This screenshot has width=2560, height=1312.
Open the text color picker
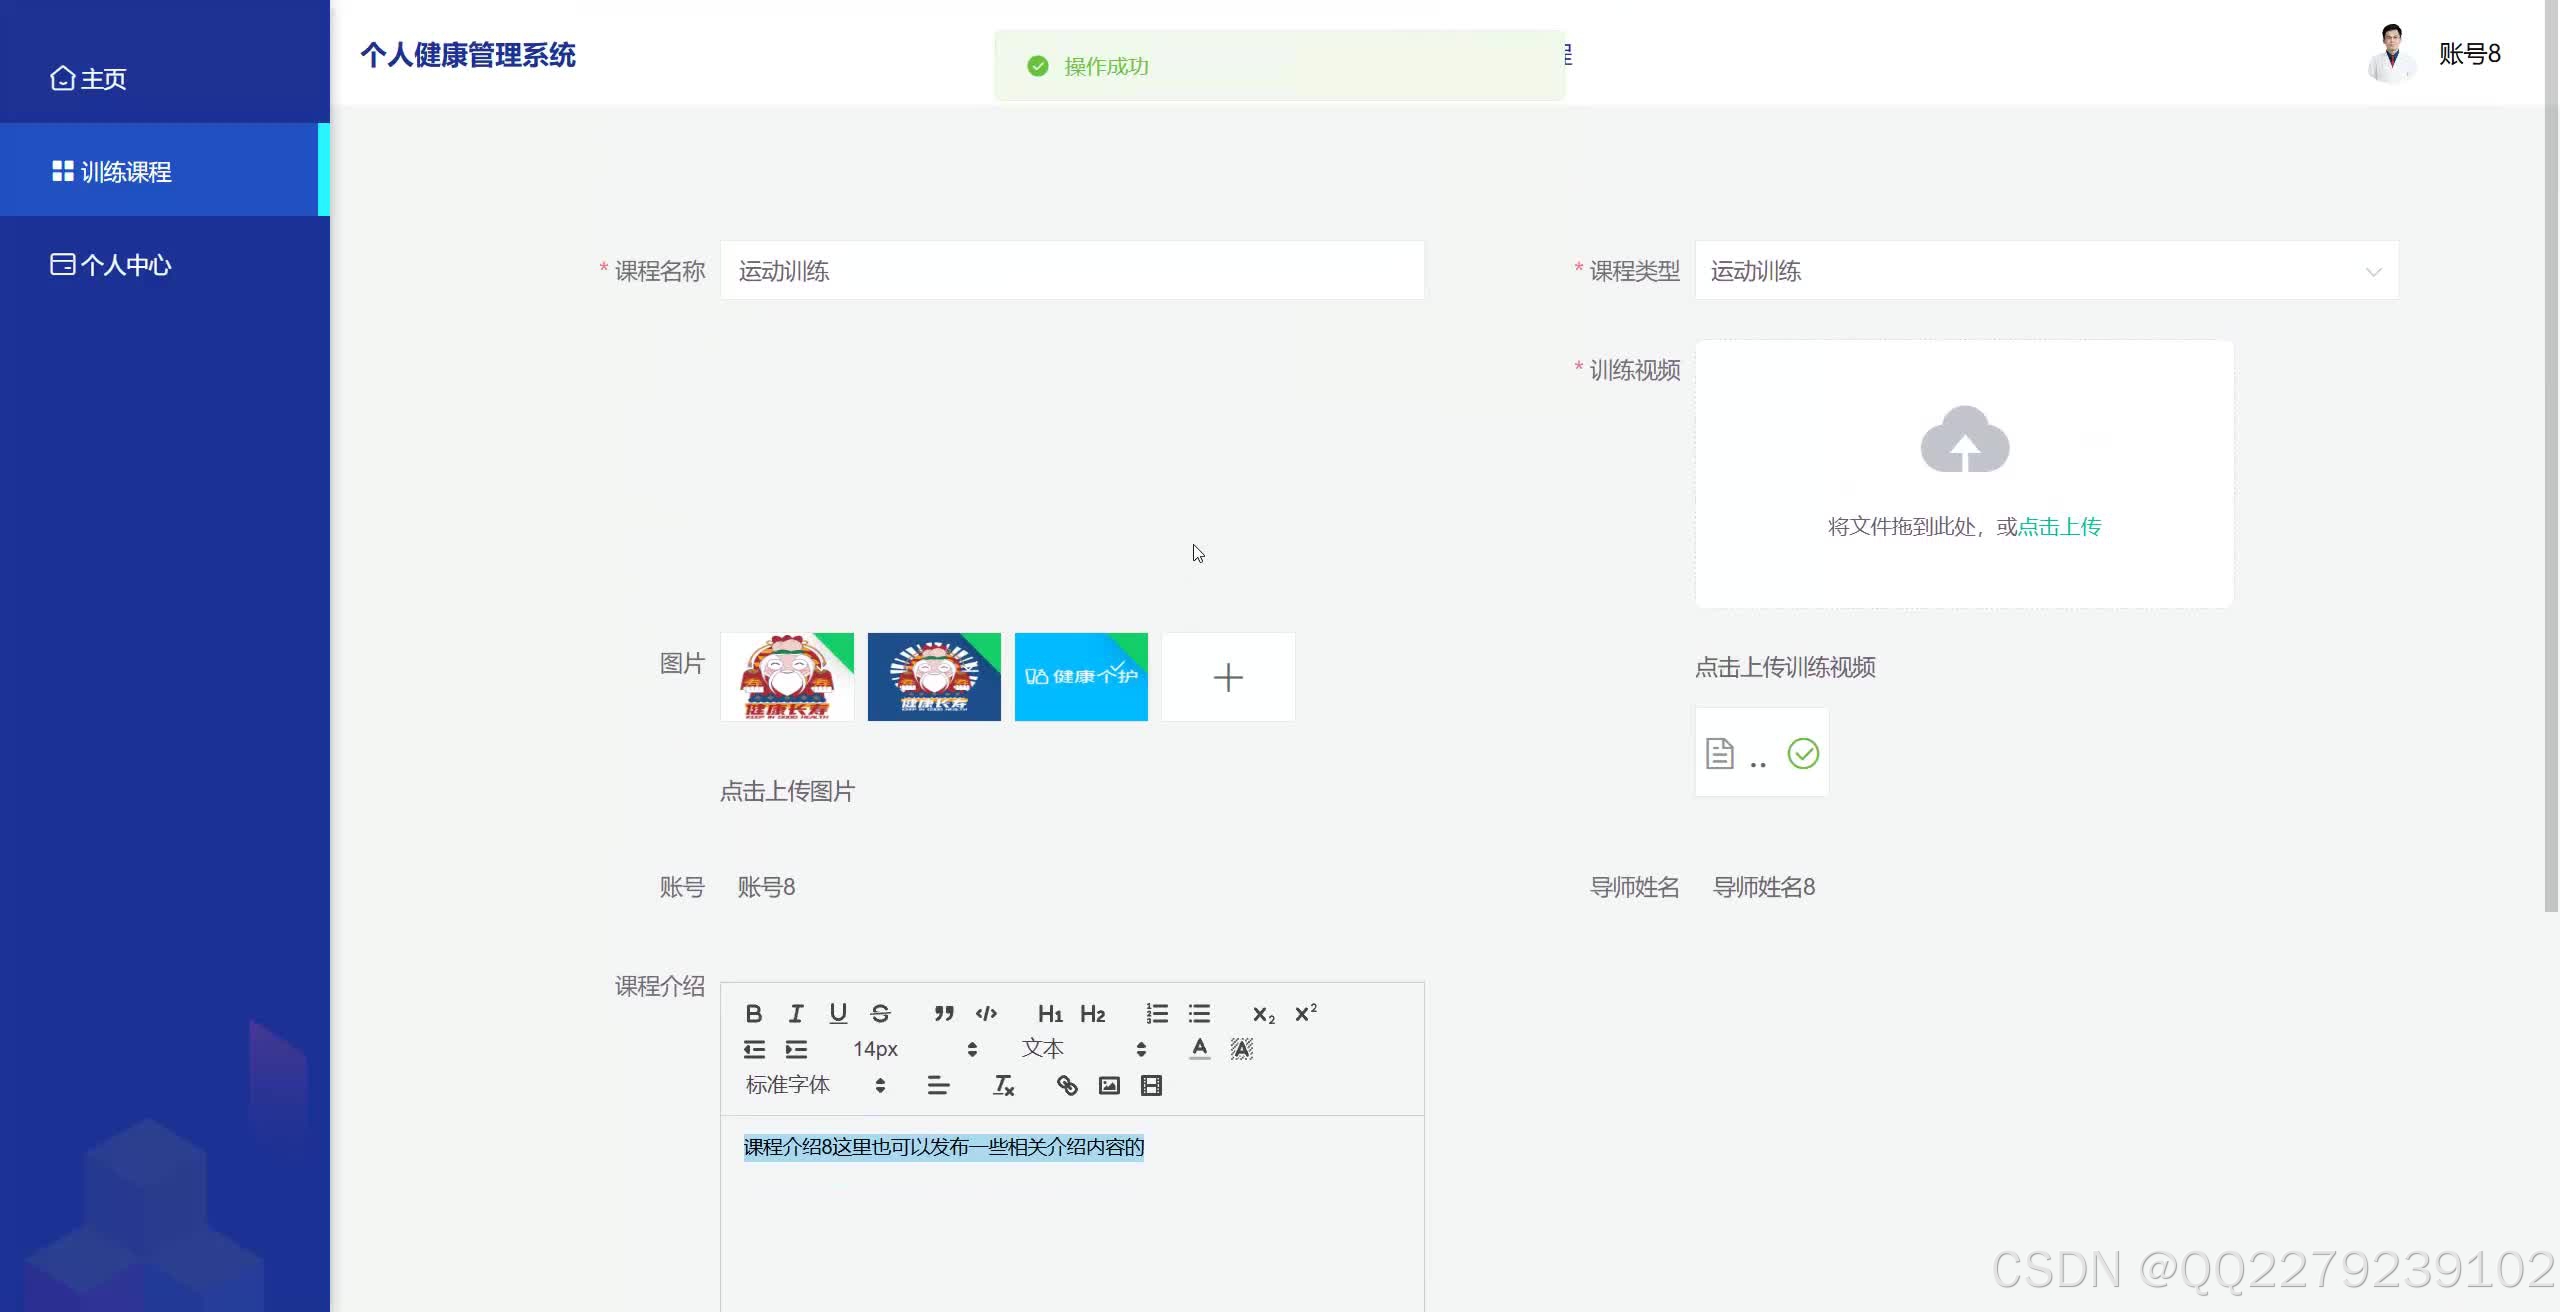[x=1199, y=1049]
